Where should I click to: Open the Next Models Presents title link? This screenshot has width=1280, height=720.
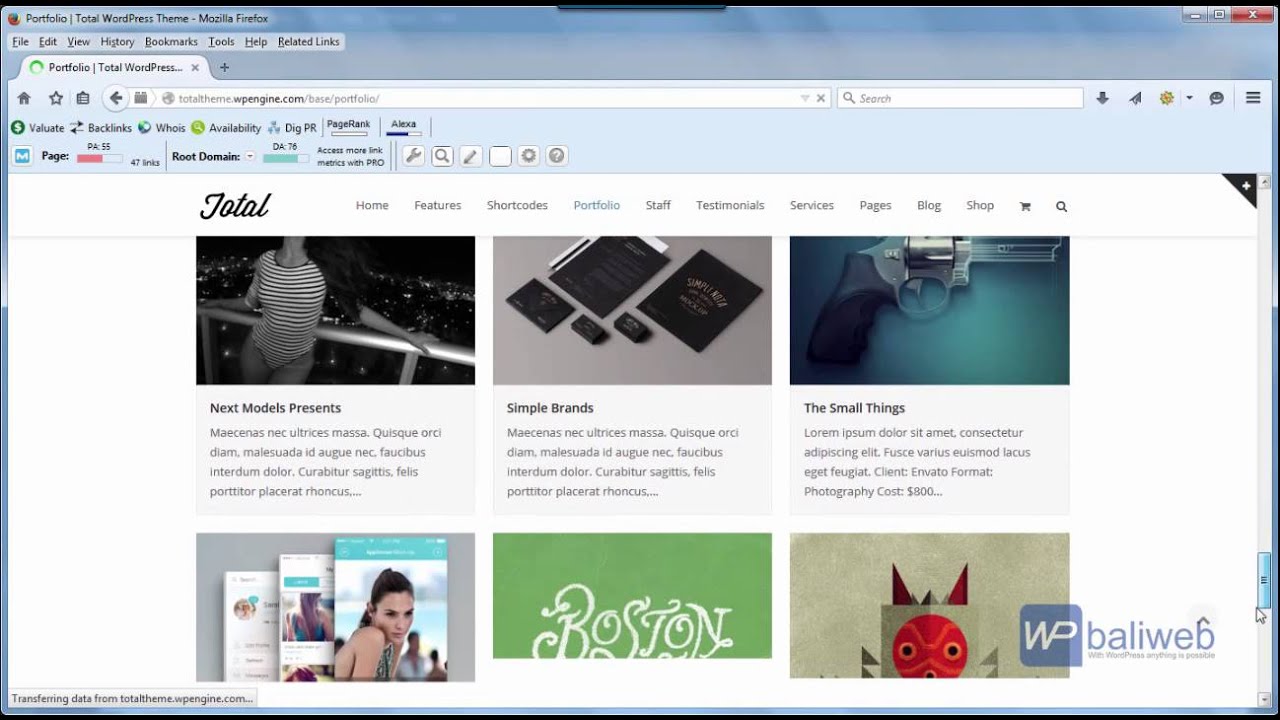pyautogui.click(x=275, y=408)
